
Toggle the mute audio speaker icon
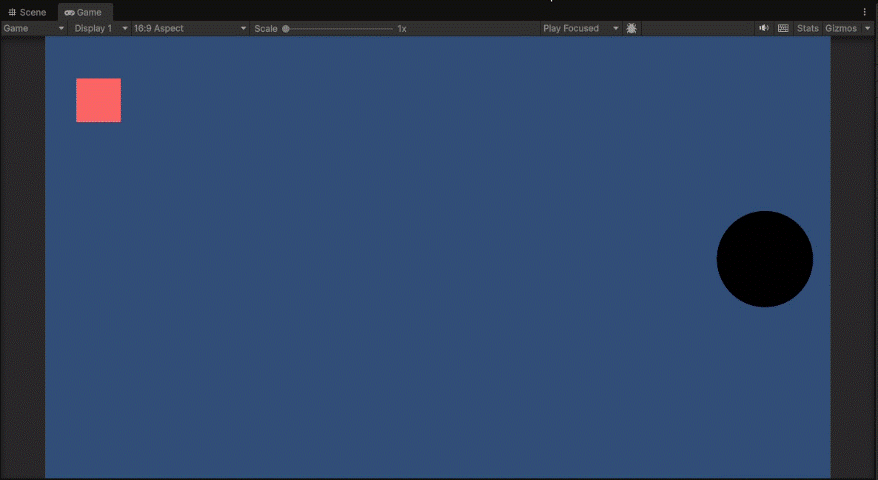(x=764, y=28)
